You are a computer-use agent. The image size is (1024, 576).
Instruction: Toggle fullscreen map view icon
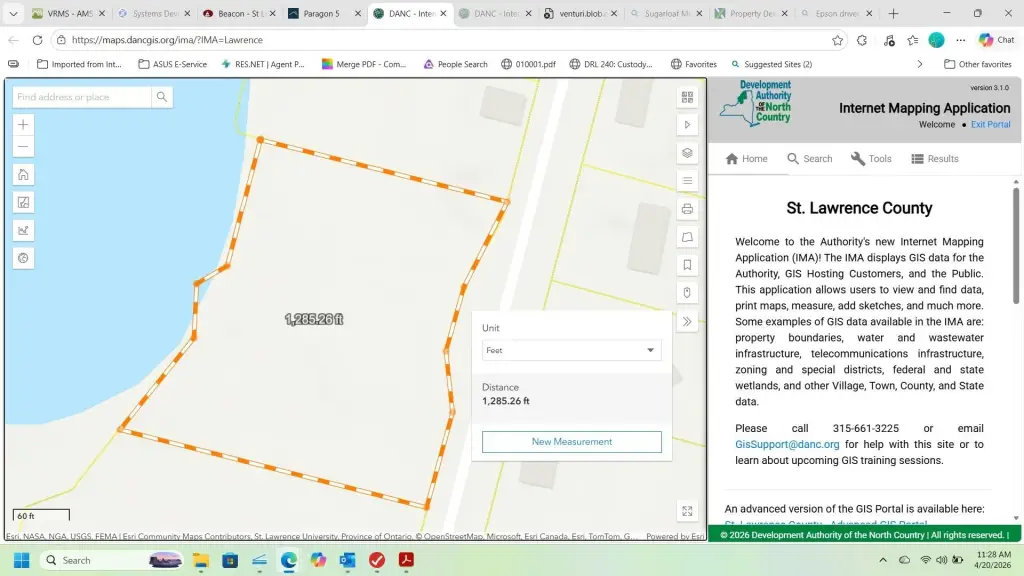pyautogui.click(x=687, y=510)
